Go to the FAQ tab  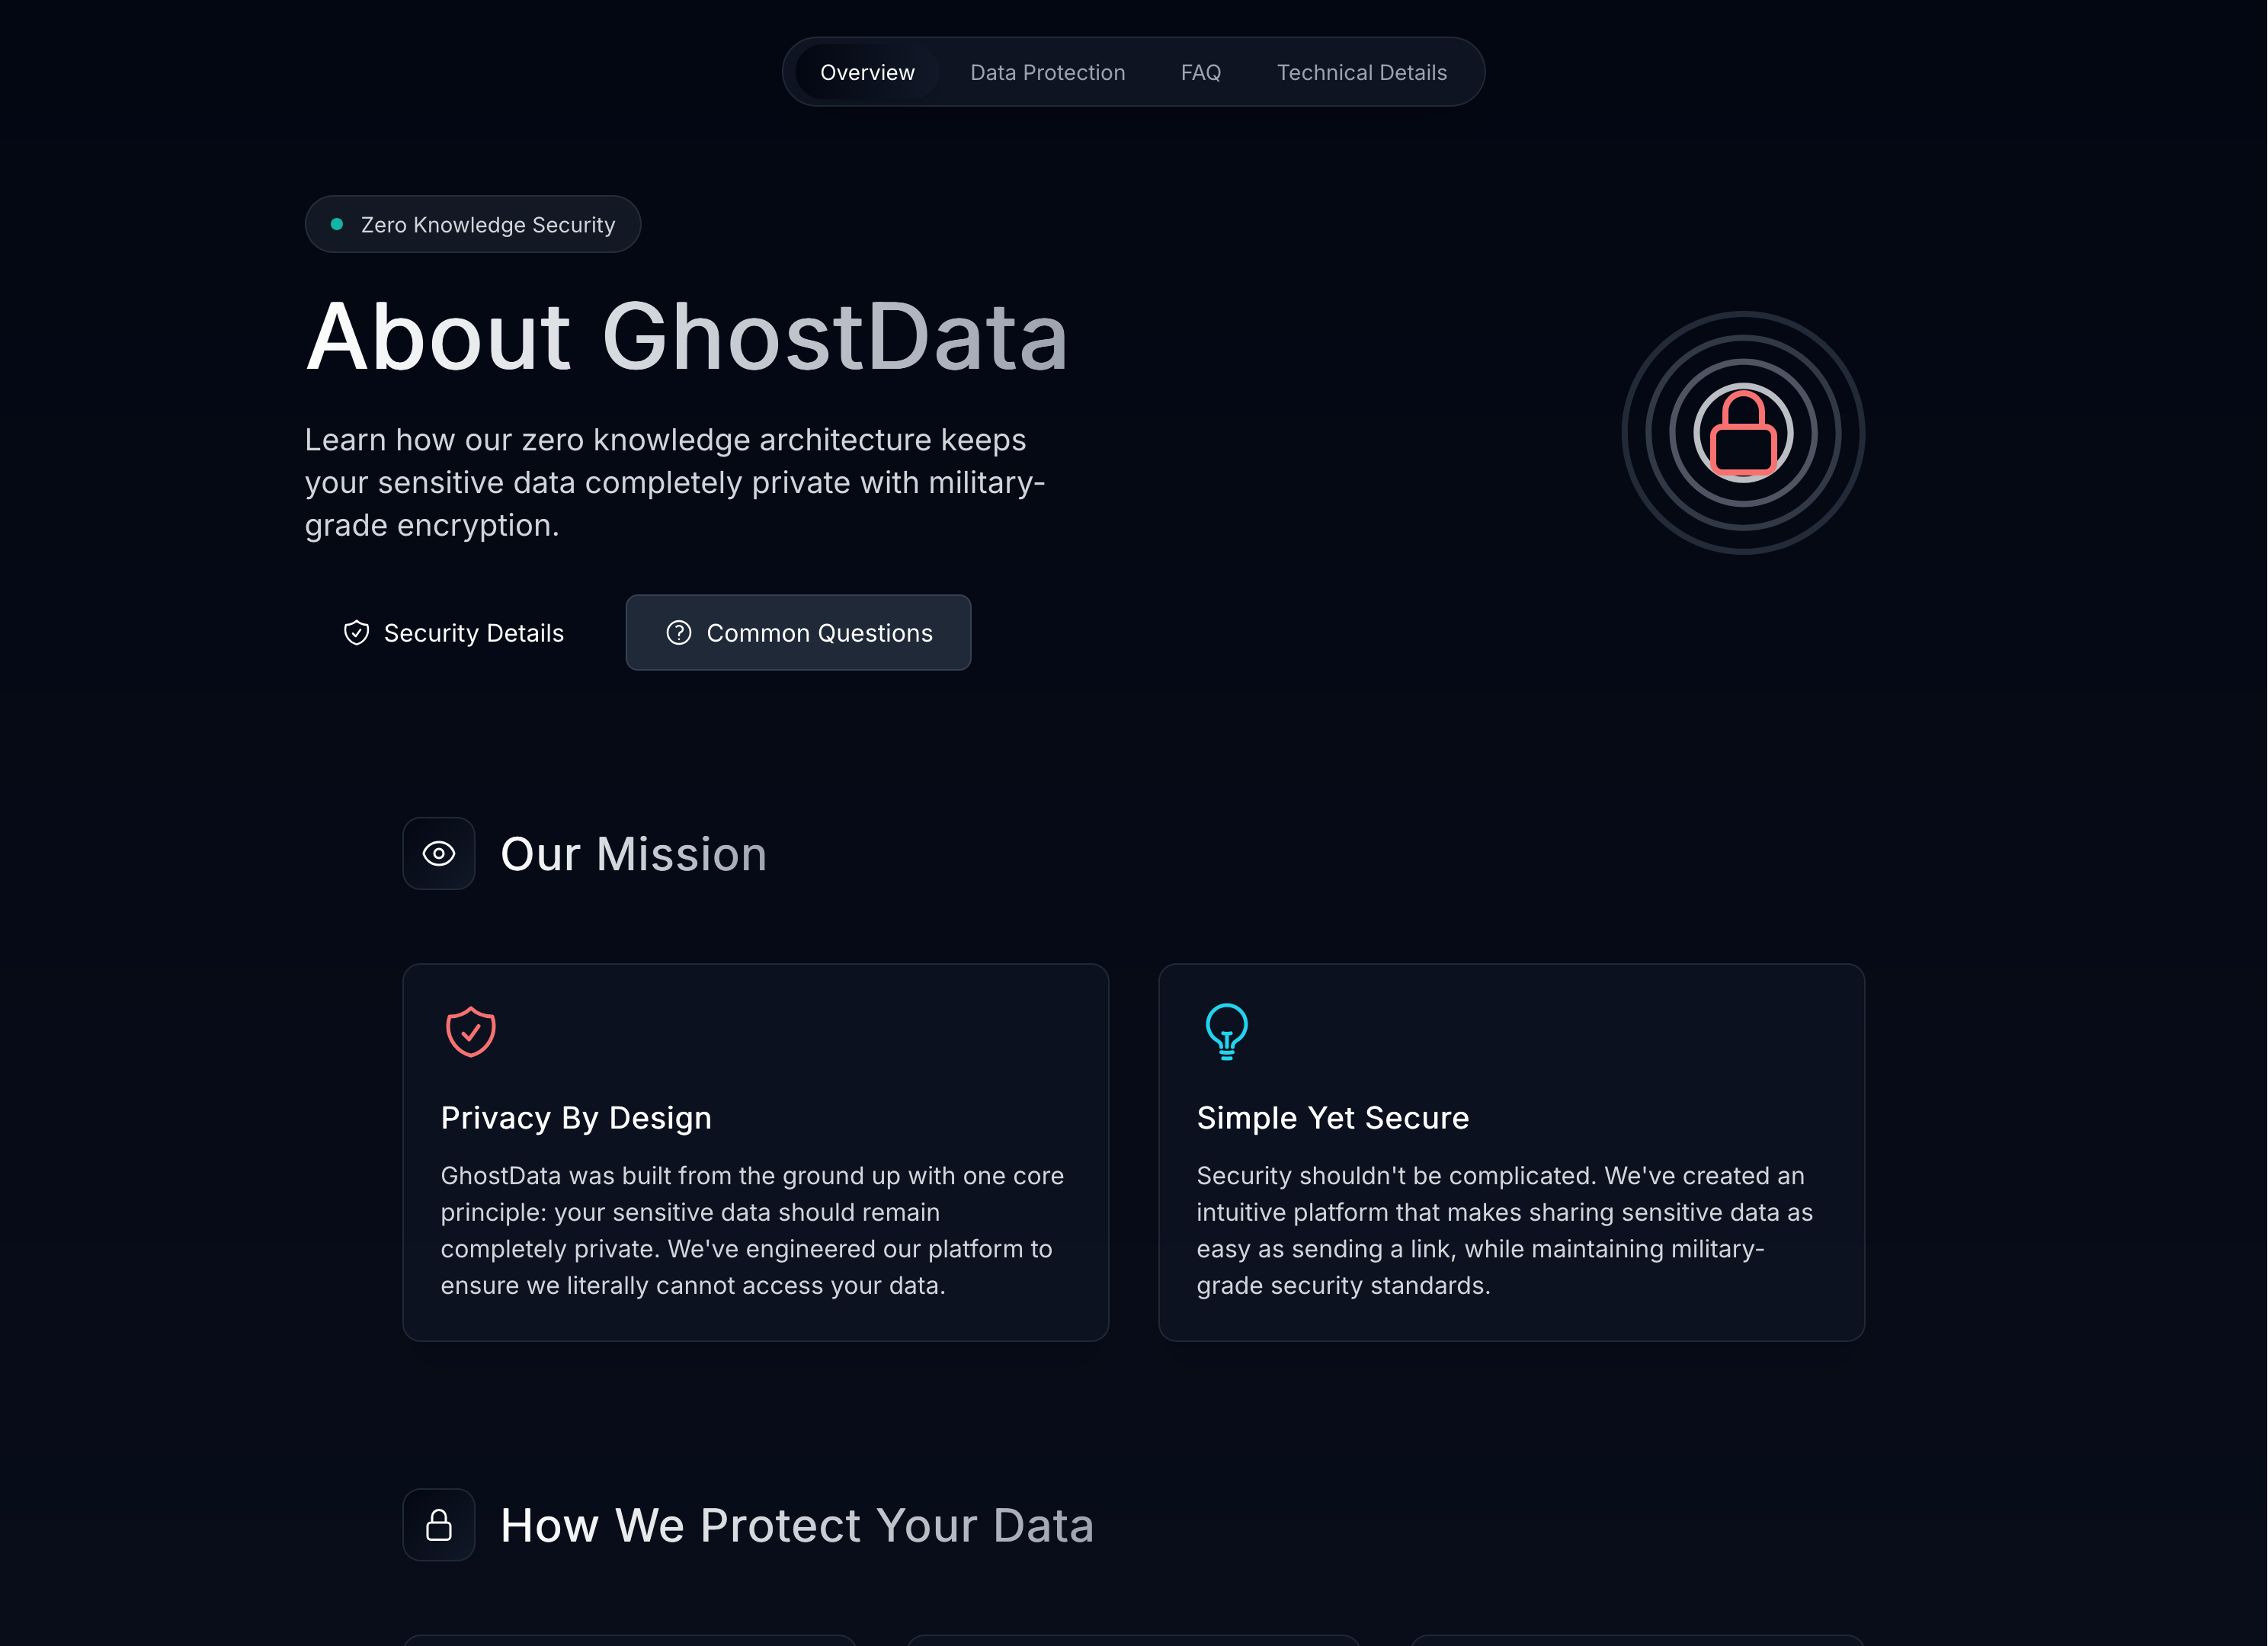[x=1200, y=73]
